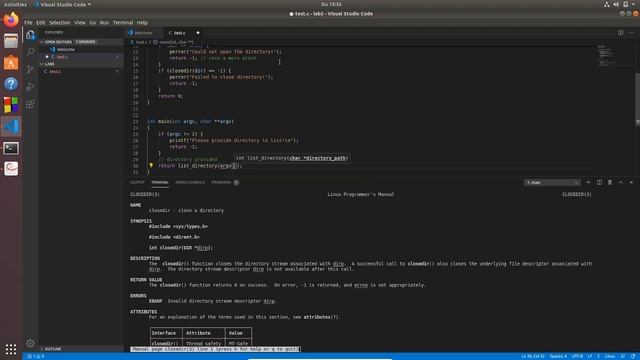Open the Run and Debug view
The width and height of the screenshot is (640, 360).
pyautogui.click(x=30, y=87)
